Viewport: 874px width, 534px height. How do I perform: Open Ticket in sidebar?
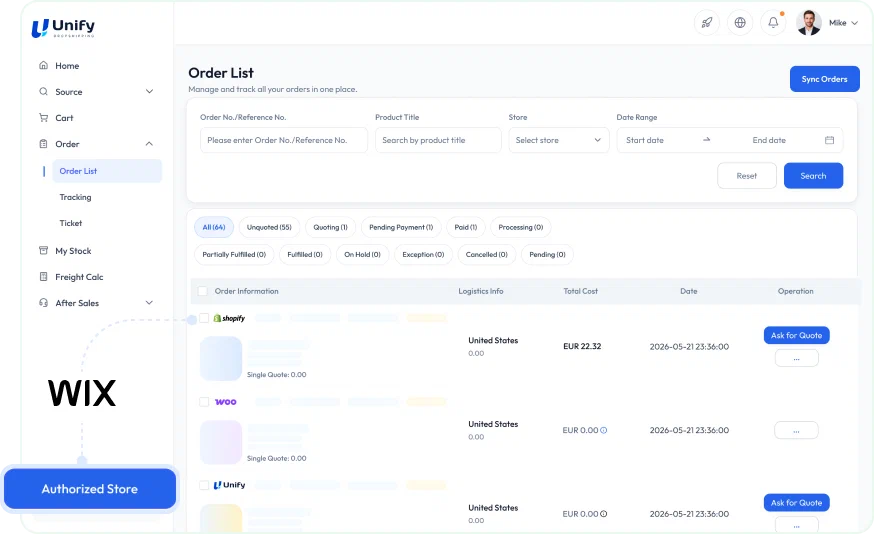(71, 223)
